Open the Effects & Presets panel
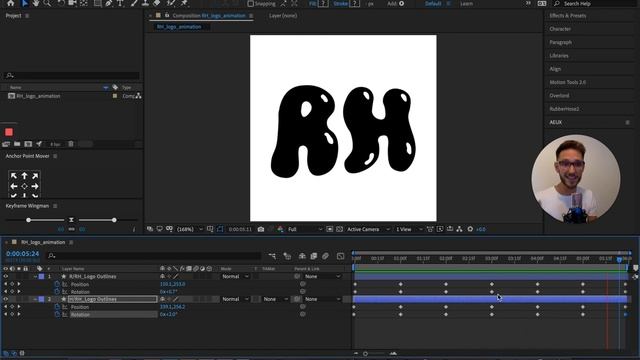 [x=567, y=16]
